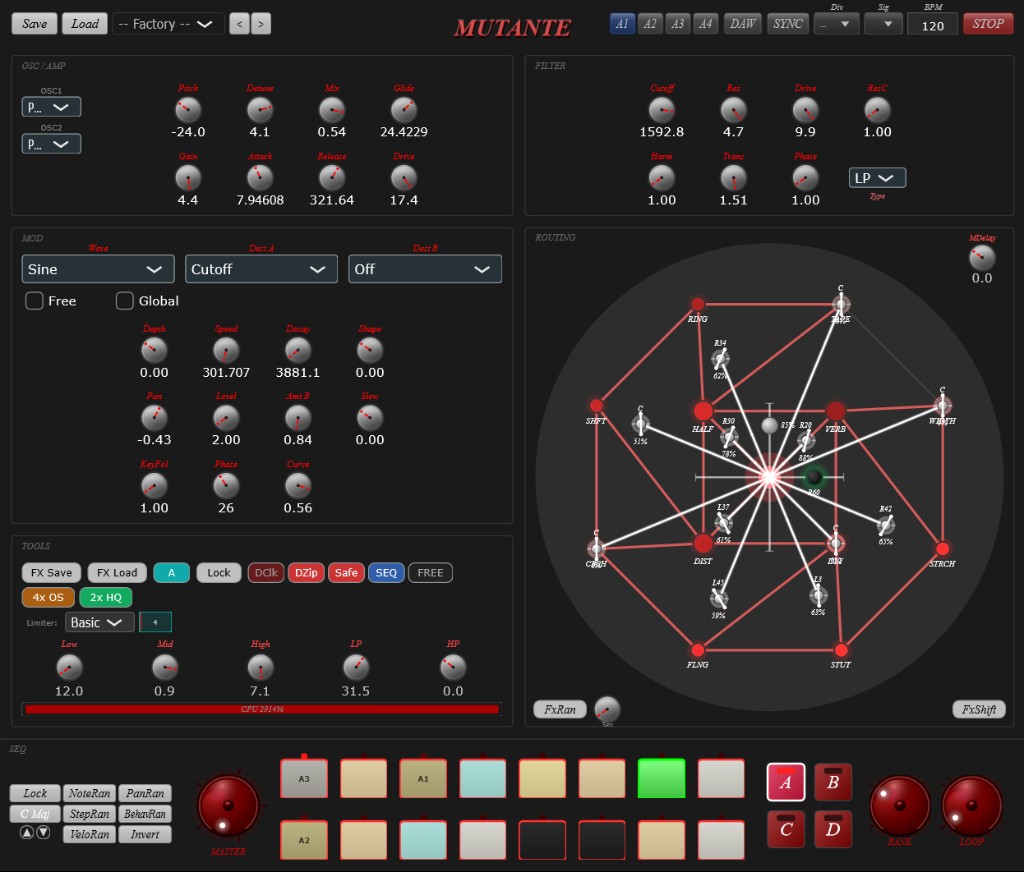Select the STUT node in the routing panel
The image size is (1024, 872).
[x=841, y=648]
